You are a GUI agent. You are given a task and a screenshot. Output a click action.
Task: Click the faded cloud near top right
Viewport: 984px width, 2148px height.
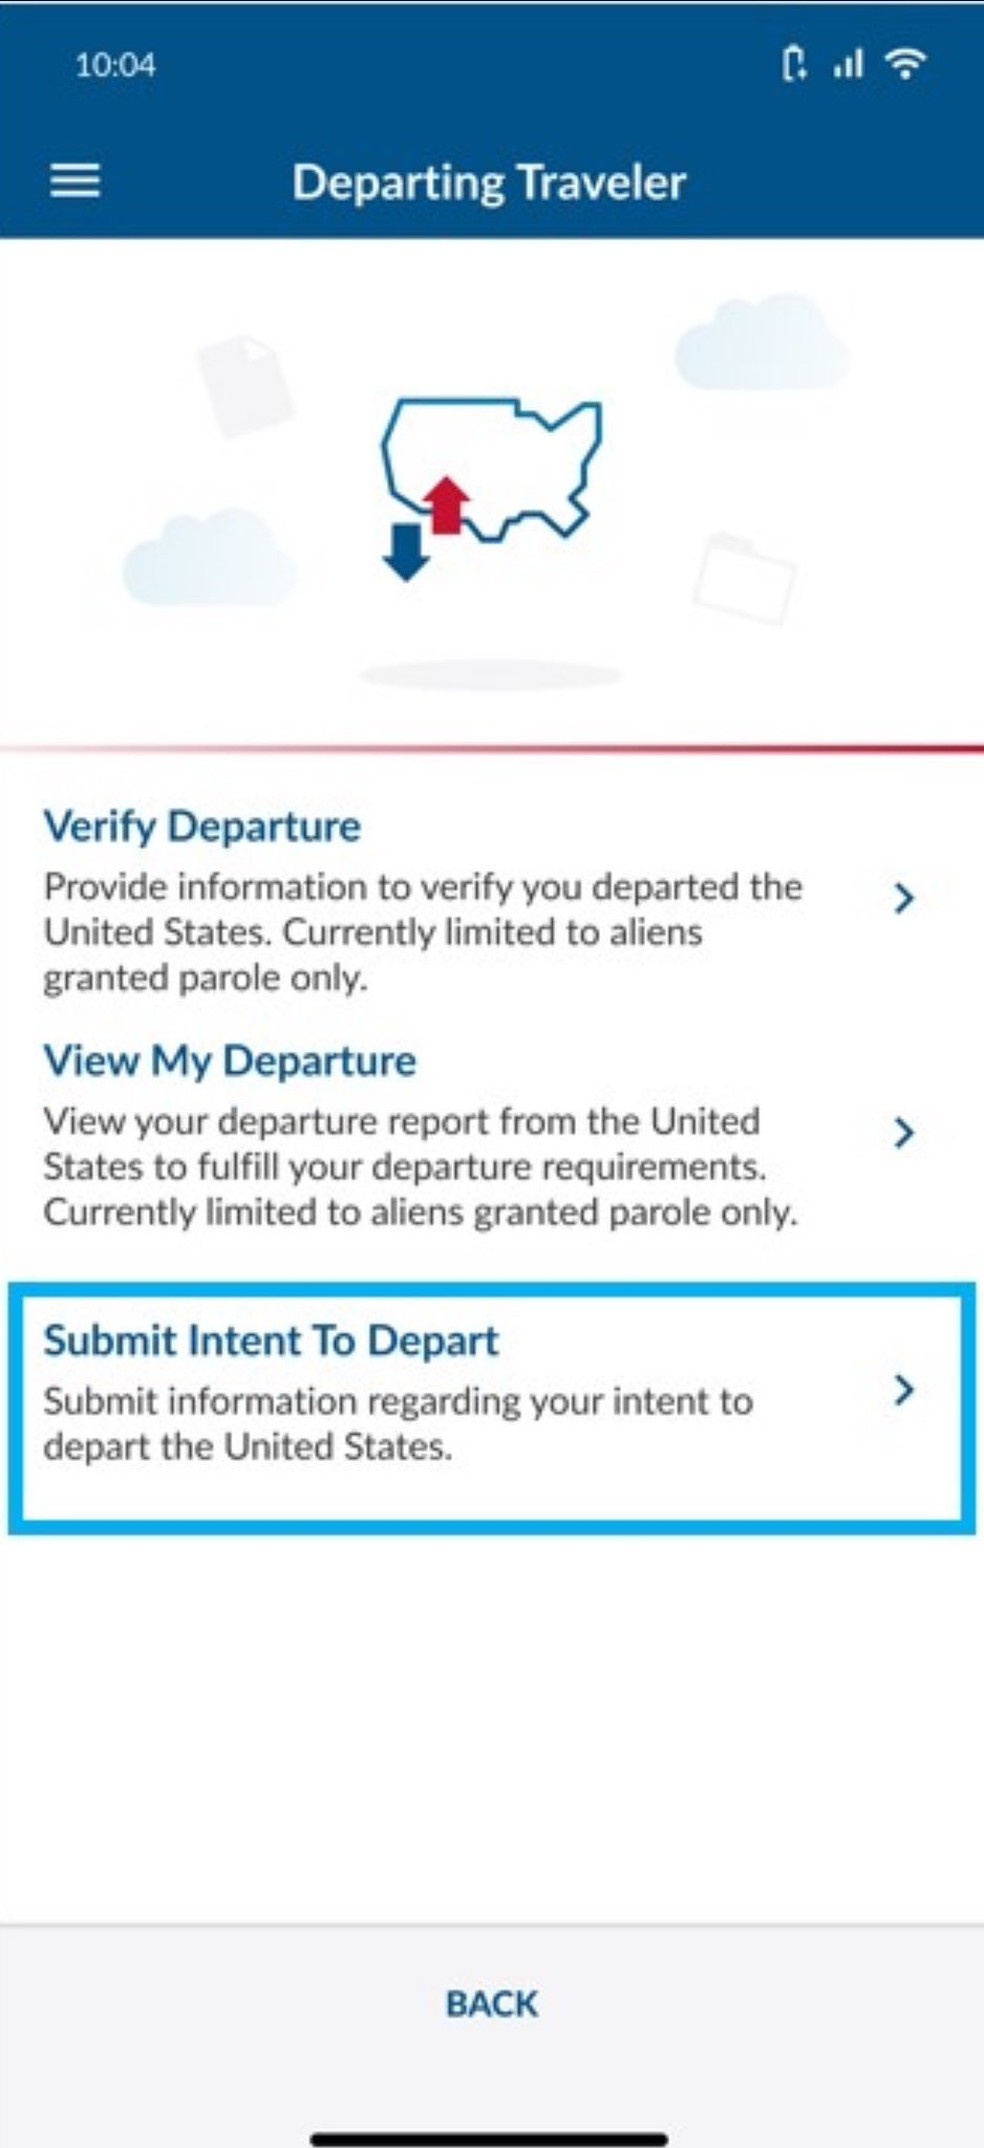point(762,343)
